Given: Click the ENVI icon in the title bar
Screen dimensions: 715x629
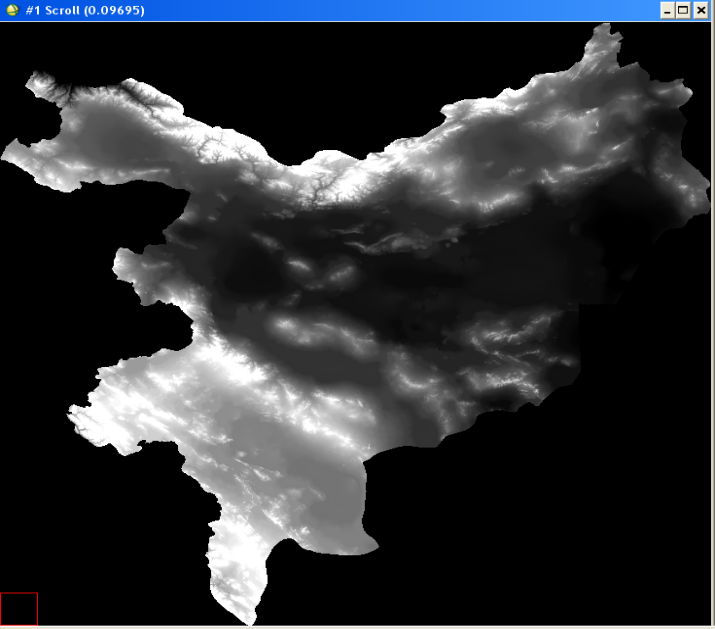Looking at the screenshot, I should pyautogui.click(x=11, y=10).
